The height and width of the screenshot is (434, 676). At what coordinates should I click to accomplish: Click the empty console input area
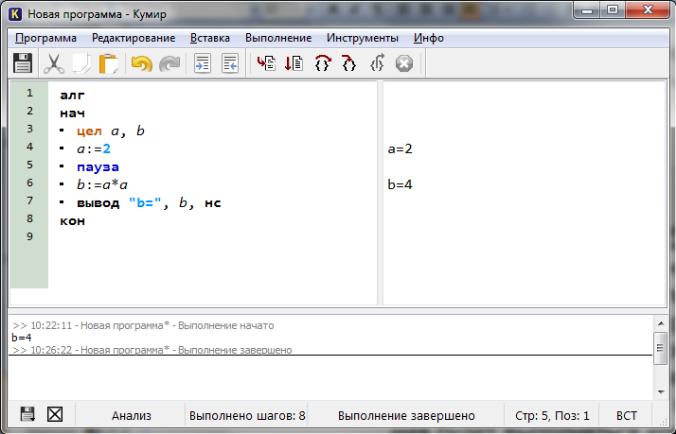click(330, 377)
